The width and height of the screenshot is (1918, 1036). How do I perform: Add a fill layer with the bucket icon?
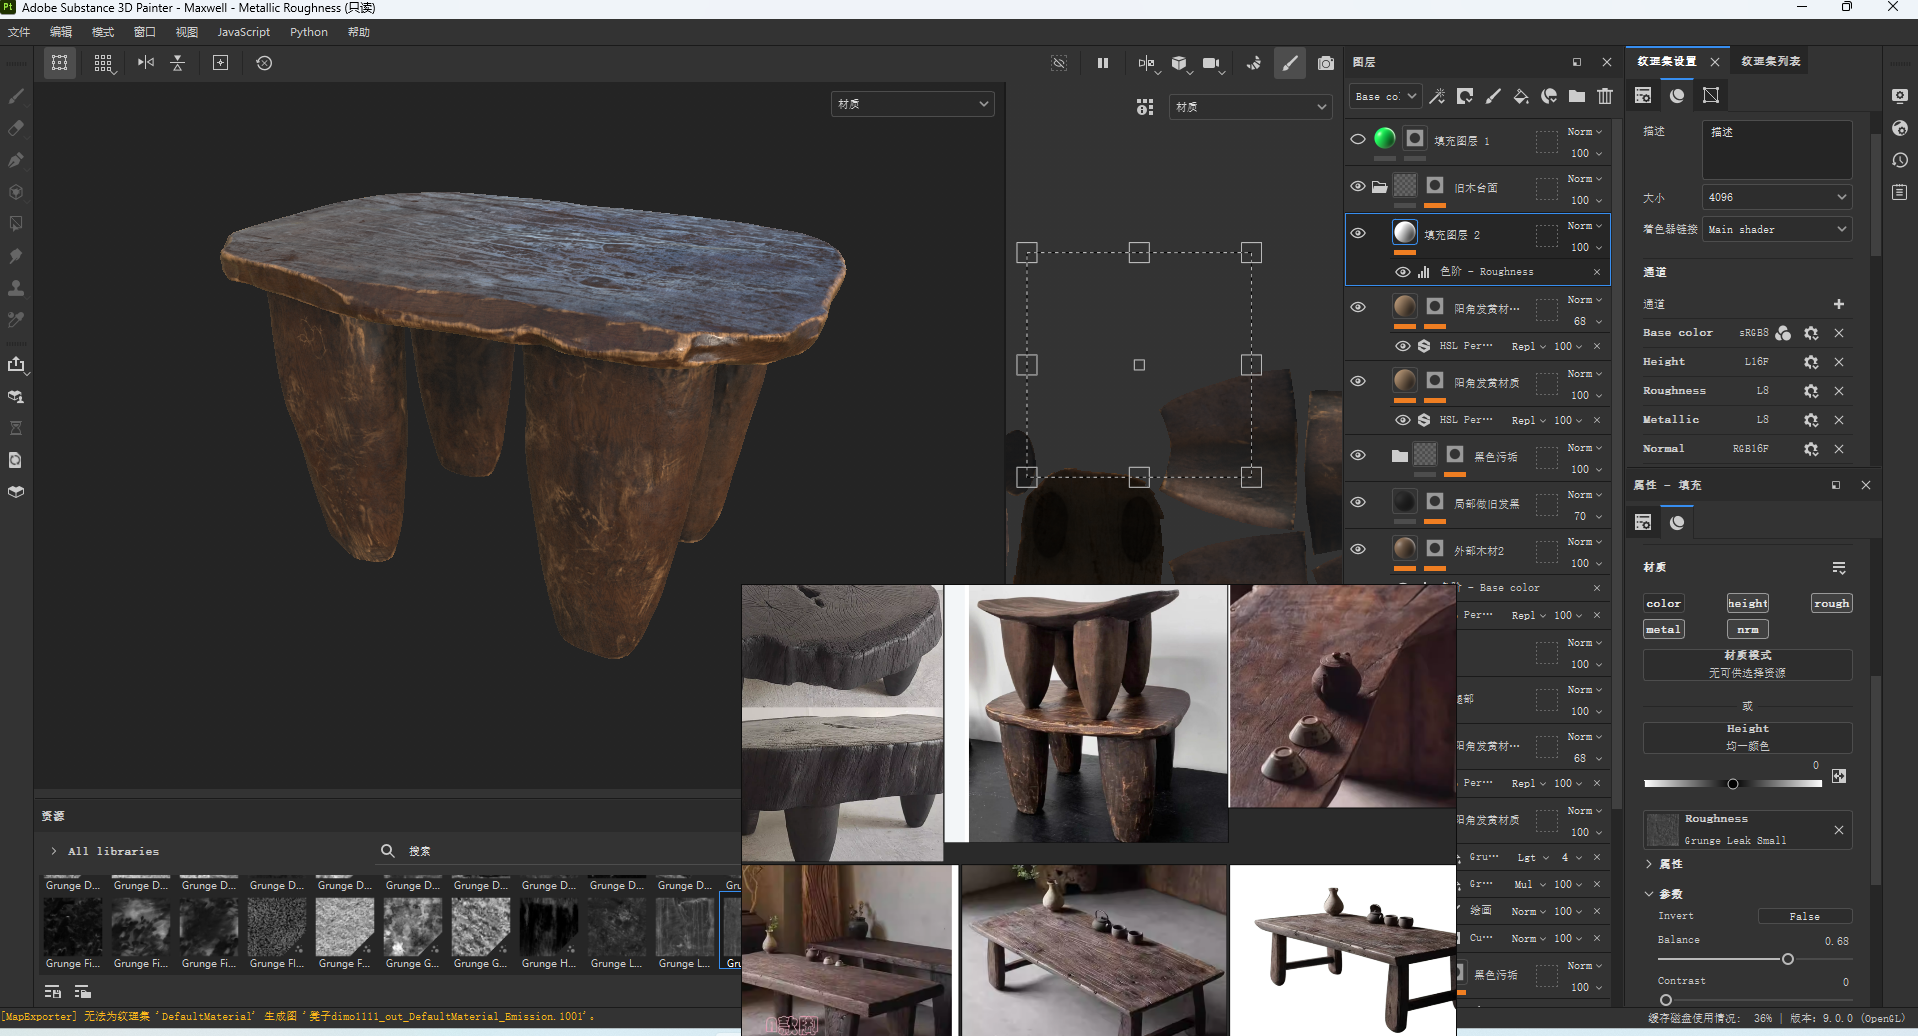coord(1521,96)
